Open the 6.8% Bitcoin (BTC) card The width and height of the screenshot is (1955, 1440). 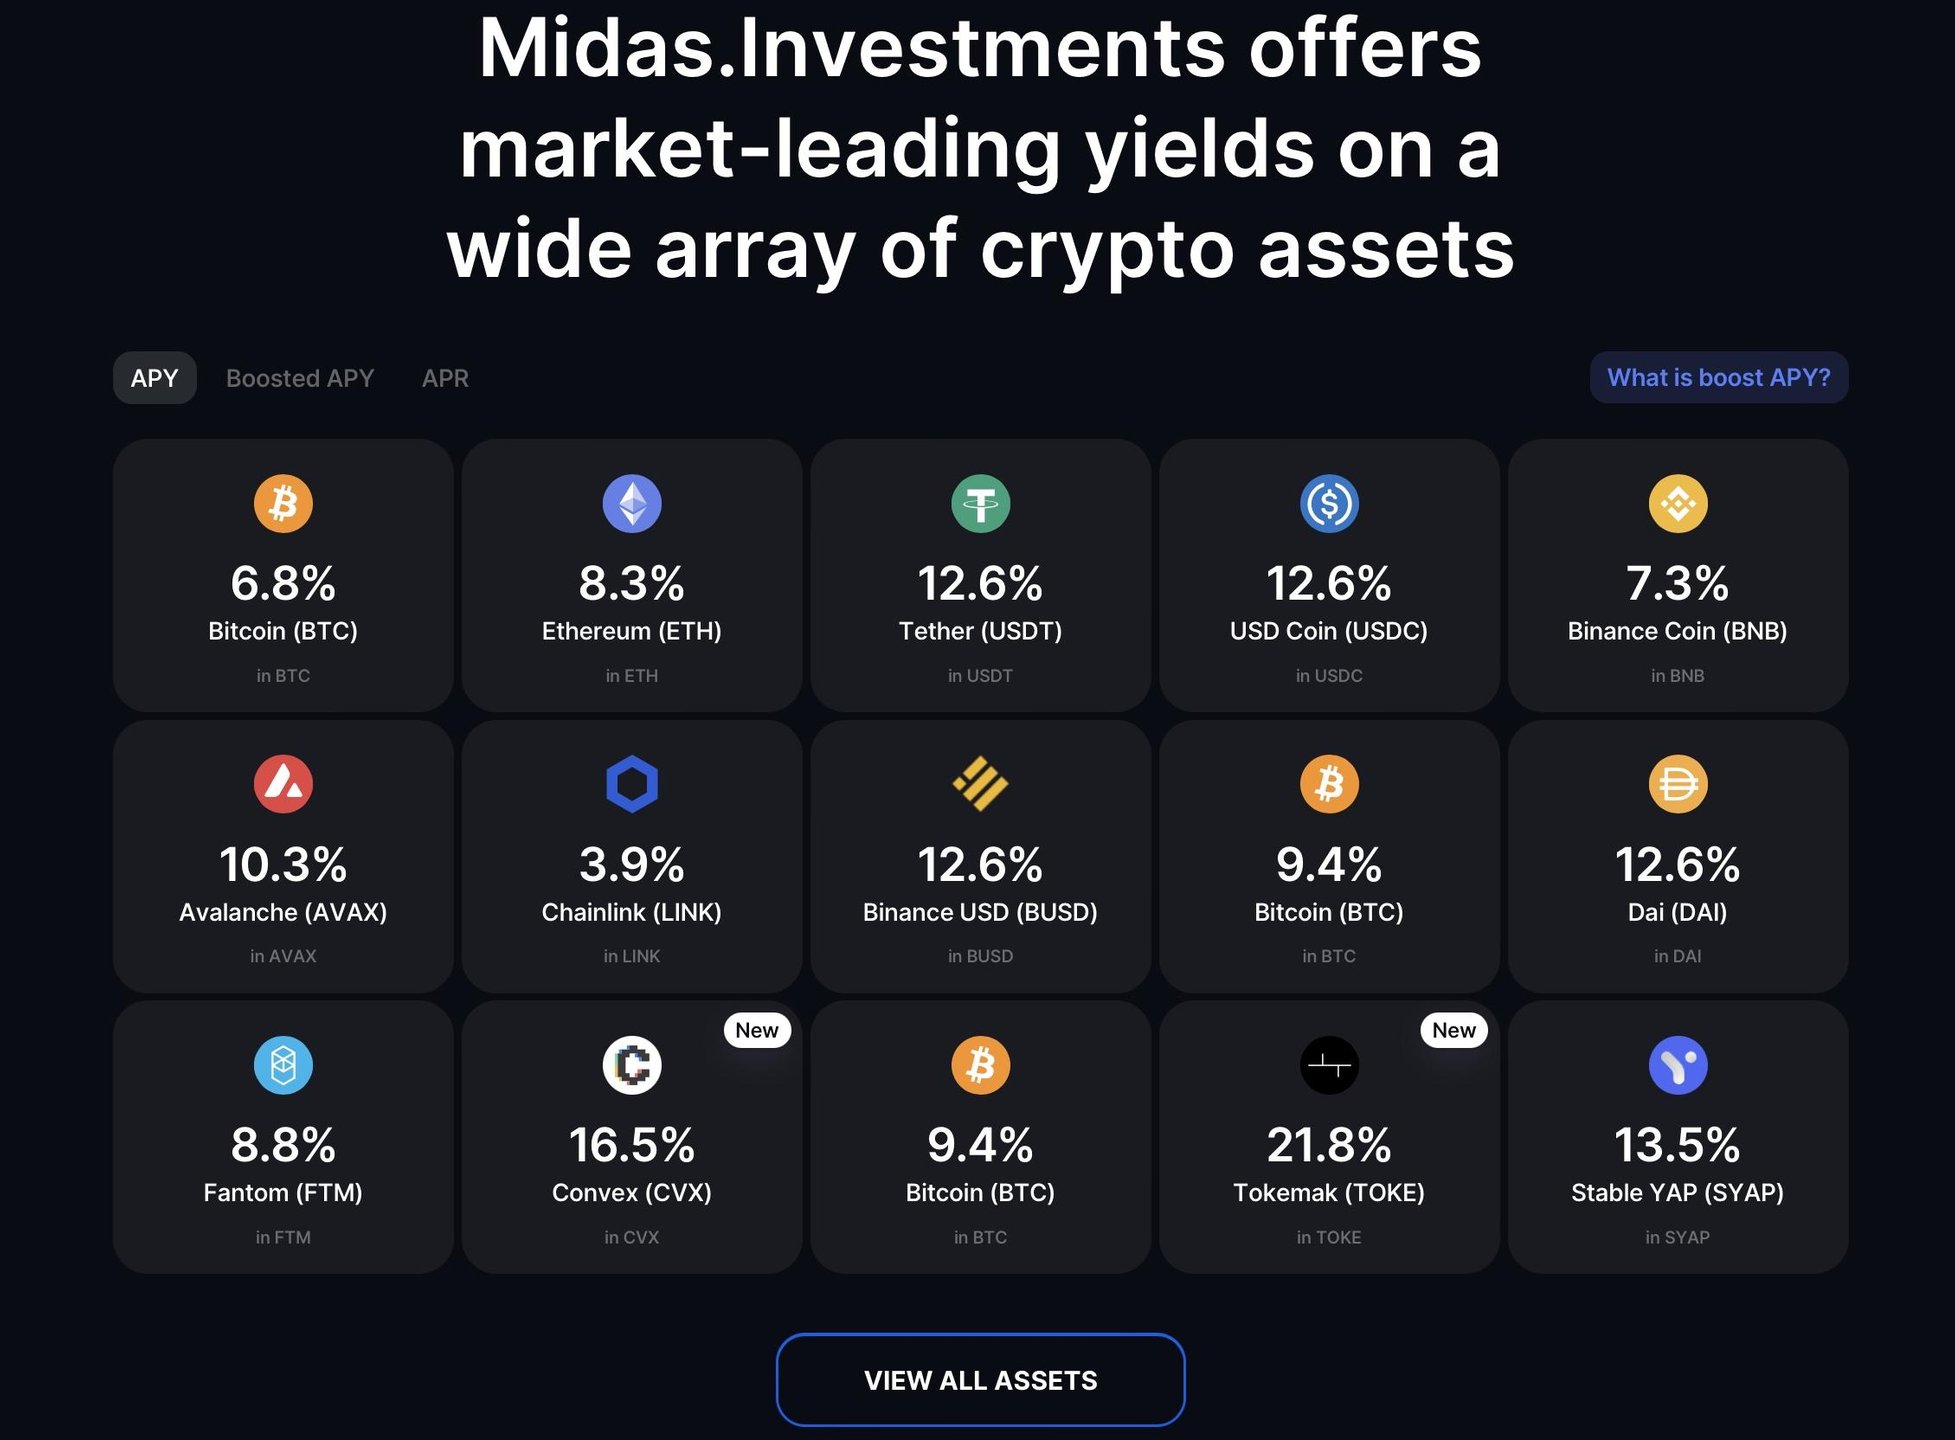coord(283,576)
